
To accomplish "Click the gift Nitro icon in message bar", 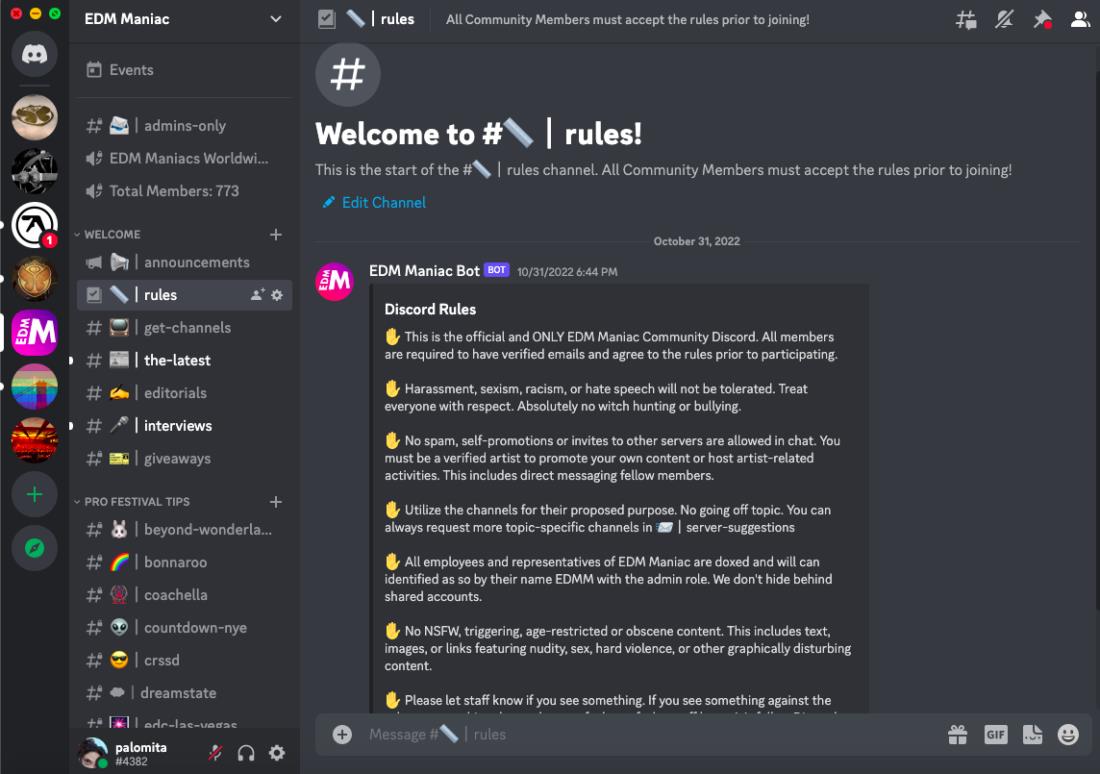I will pos(958,734).
